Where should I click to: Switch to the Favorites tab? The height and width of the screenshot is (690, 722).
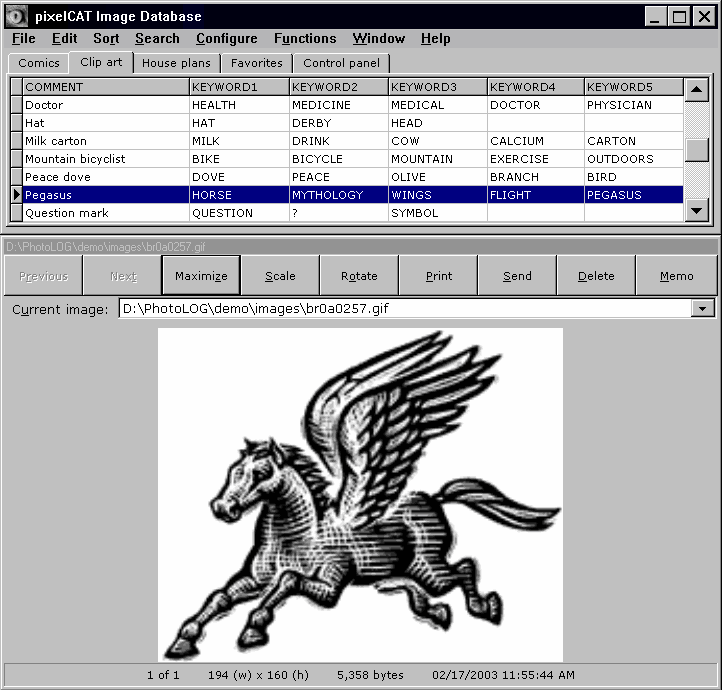256,63
